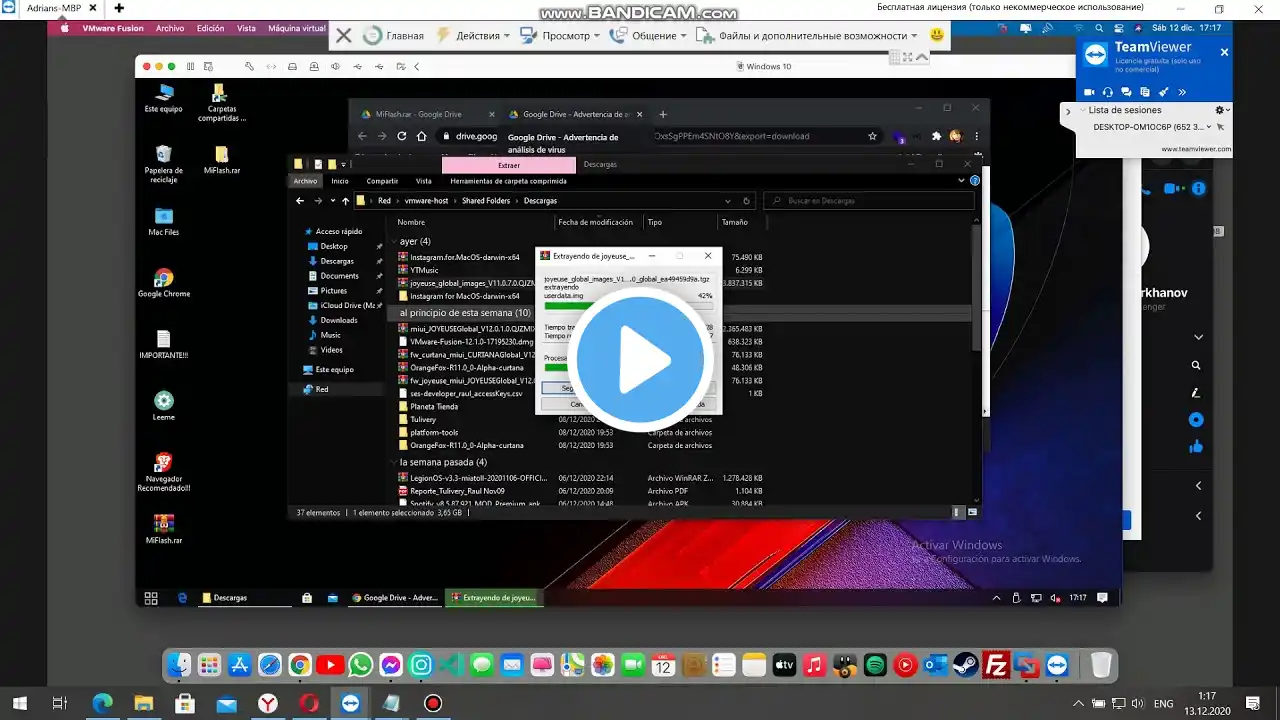Open Edición menu in macOS menu bar
The image size is (1280, 720).
(210, 28)
